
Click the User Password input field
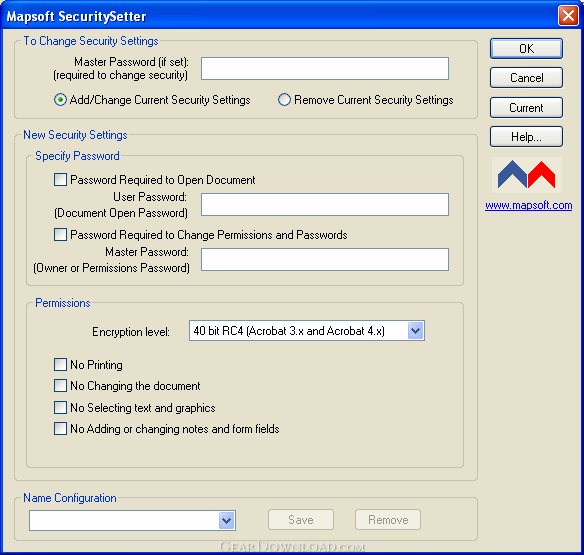325,204
